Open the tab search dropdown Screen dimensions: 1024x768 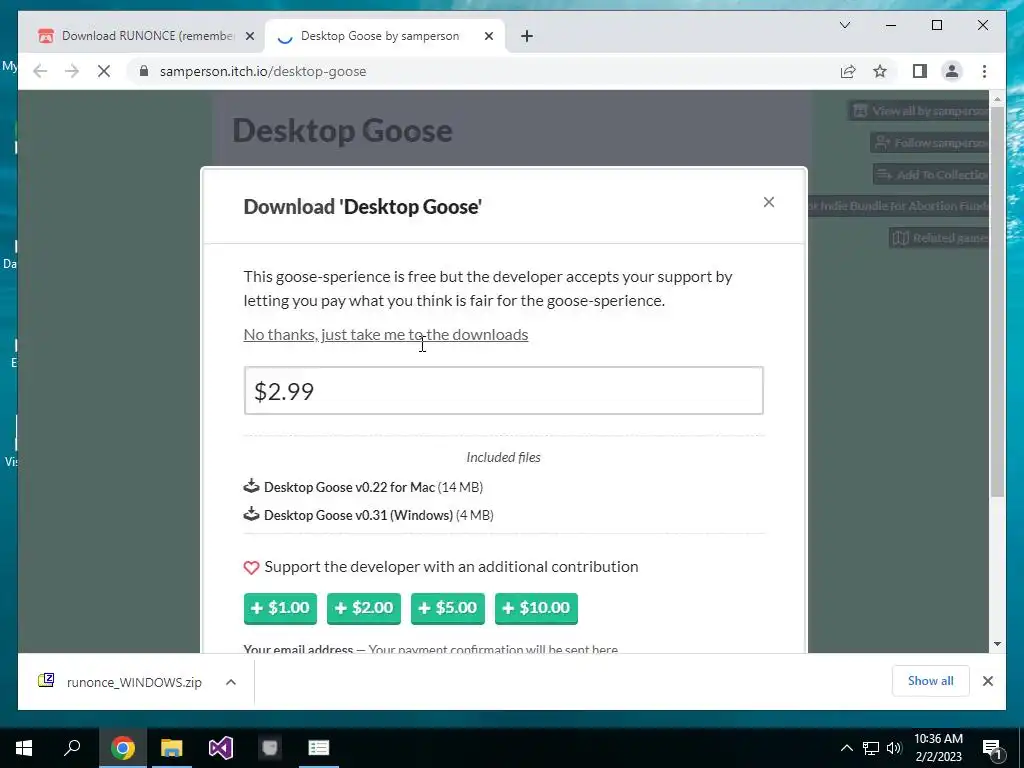click(844, 25)
